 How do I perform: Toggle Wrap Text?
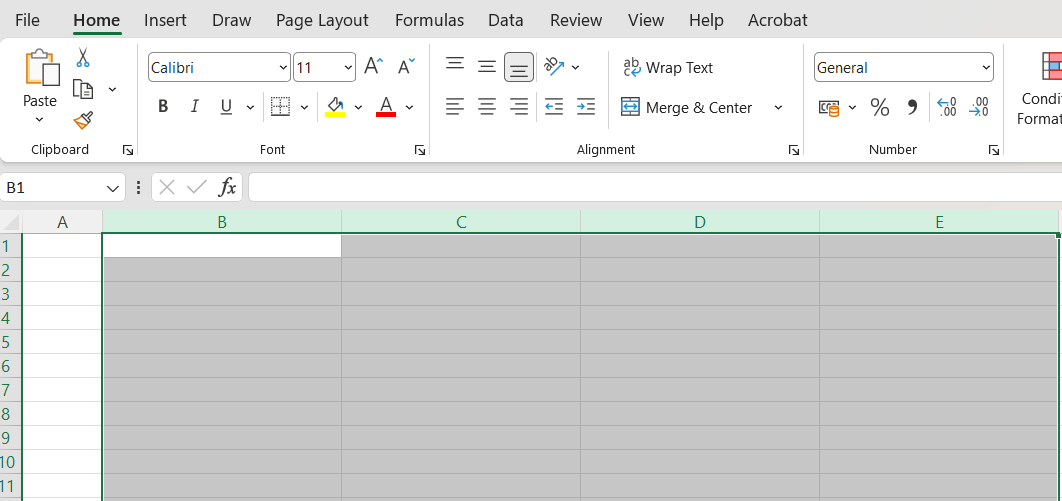tap(668, 68)
